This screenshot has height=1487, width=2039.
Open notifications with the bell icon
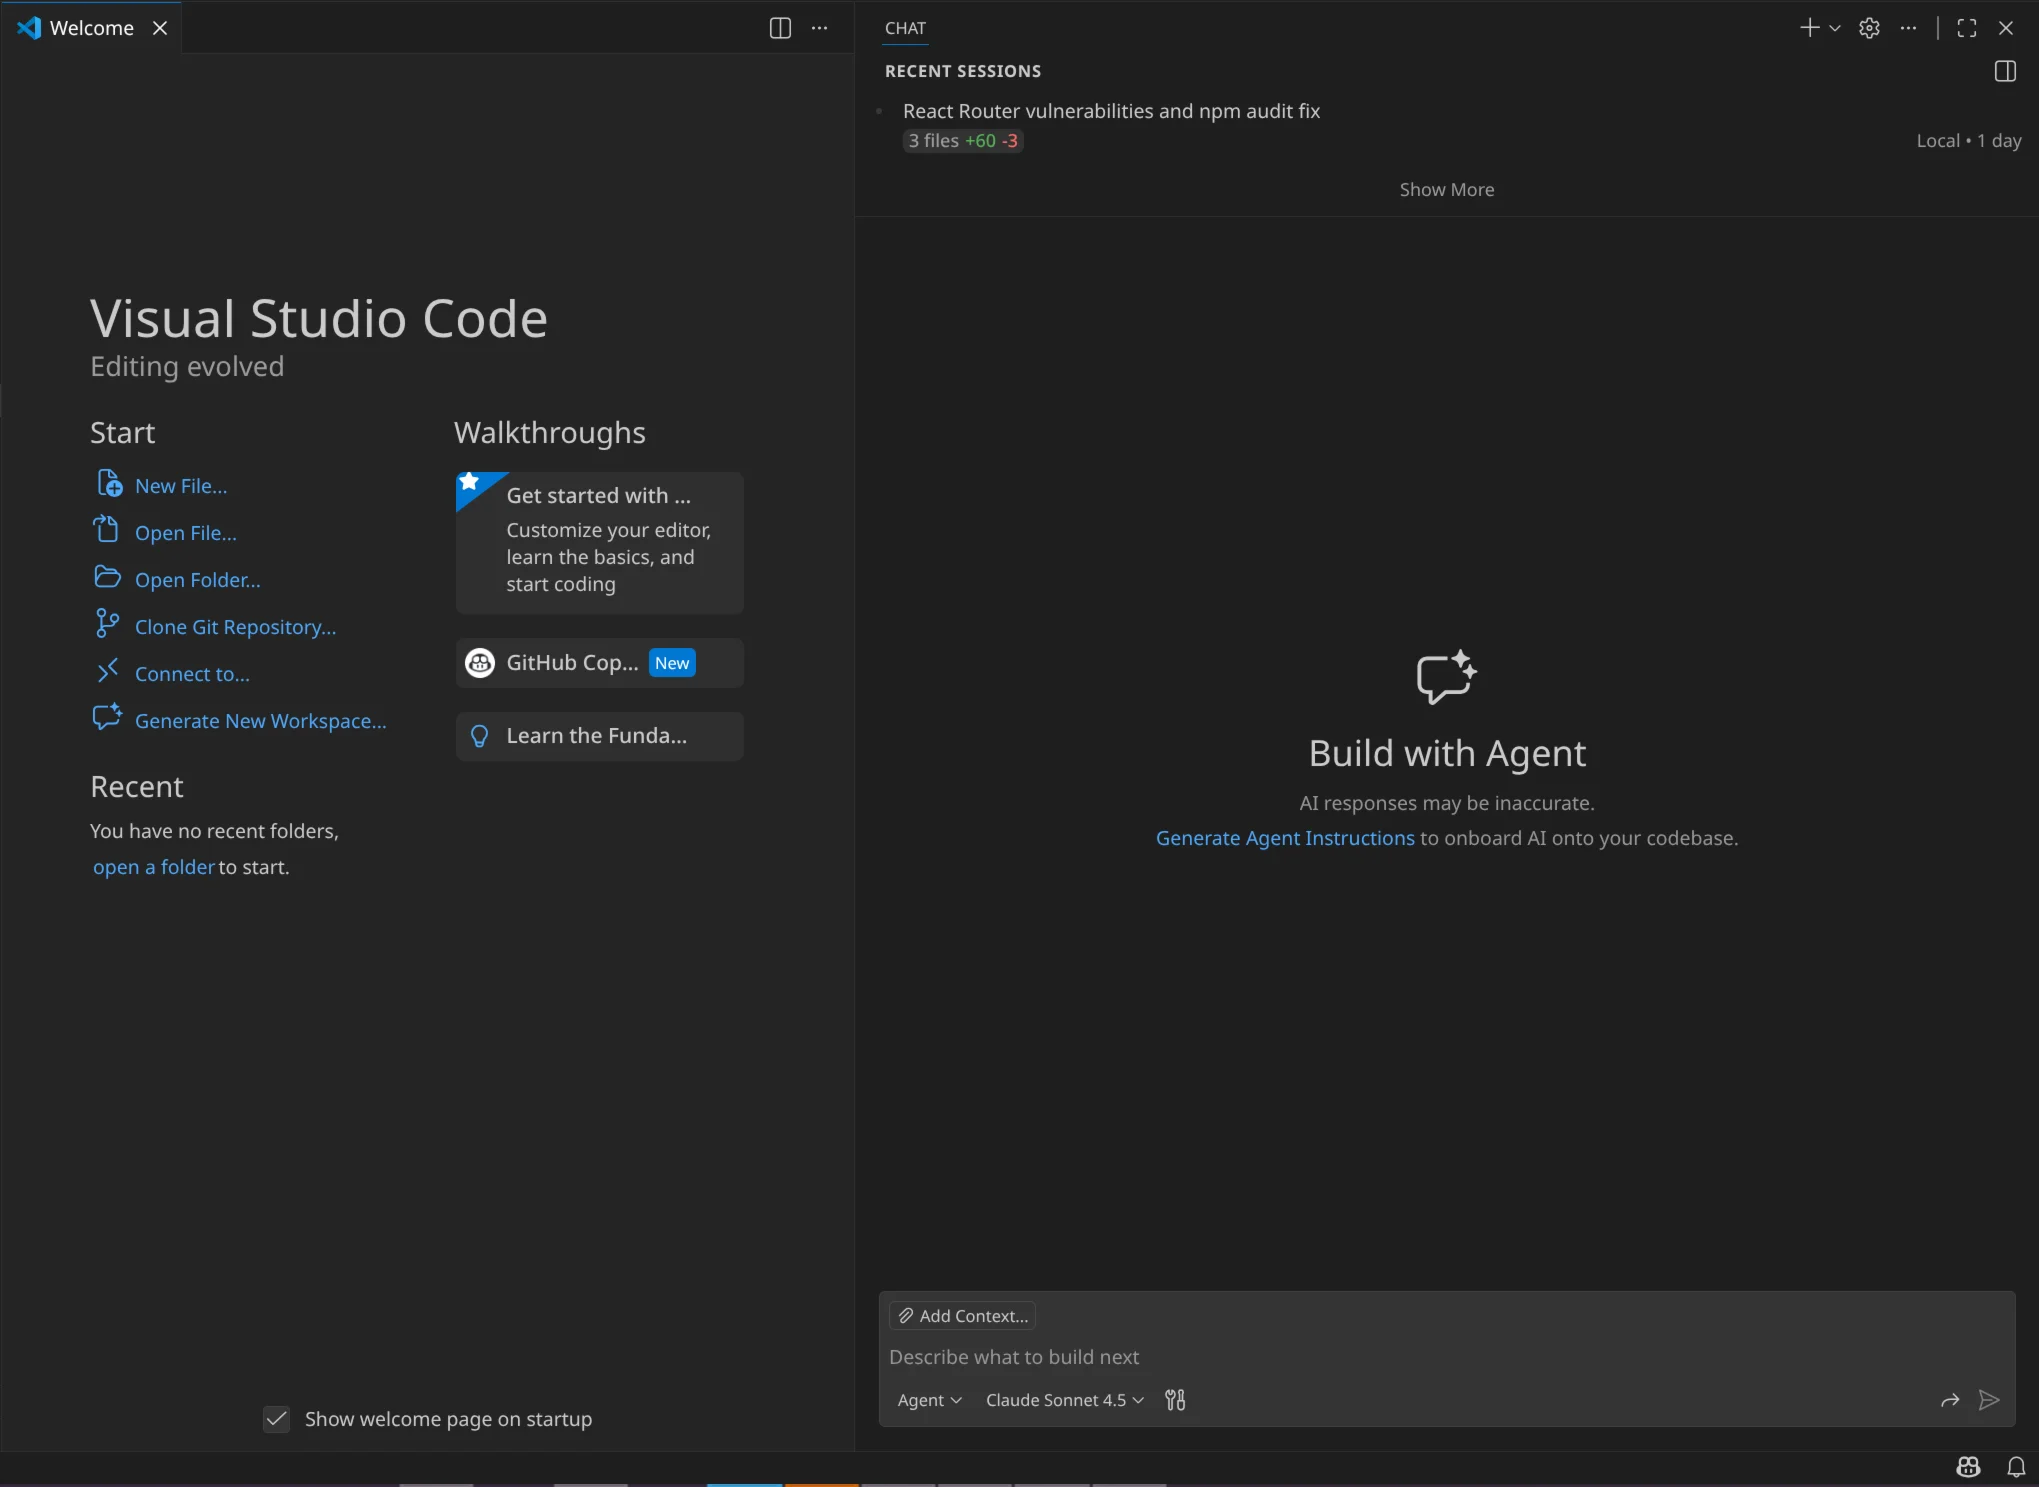(x=2016, y=1467)
